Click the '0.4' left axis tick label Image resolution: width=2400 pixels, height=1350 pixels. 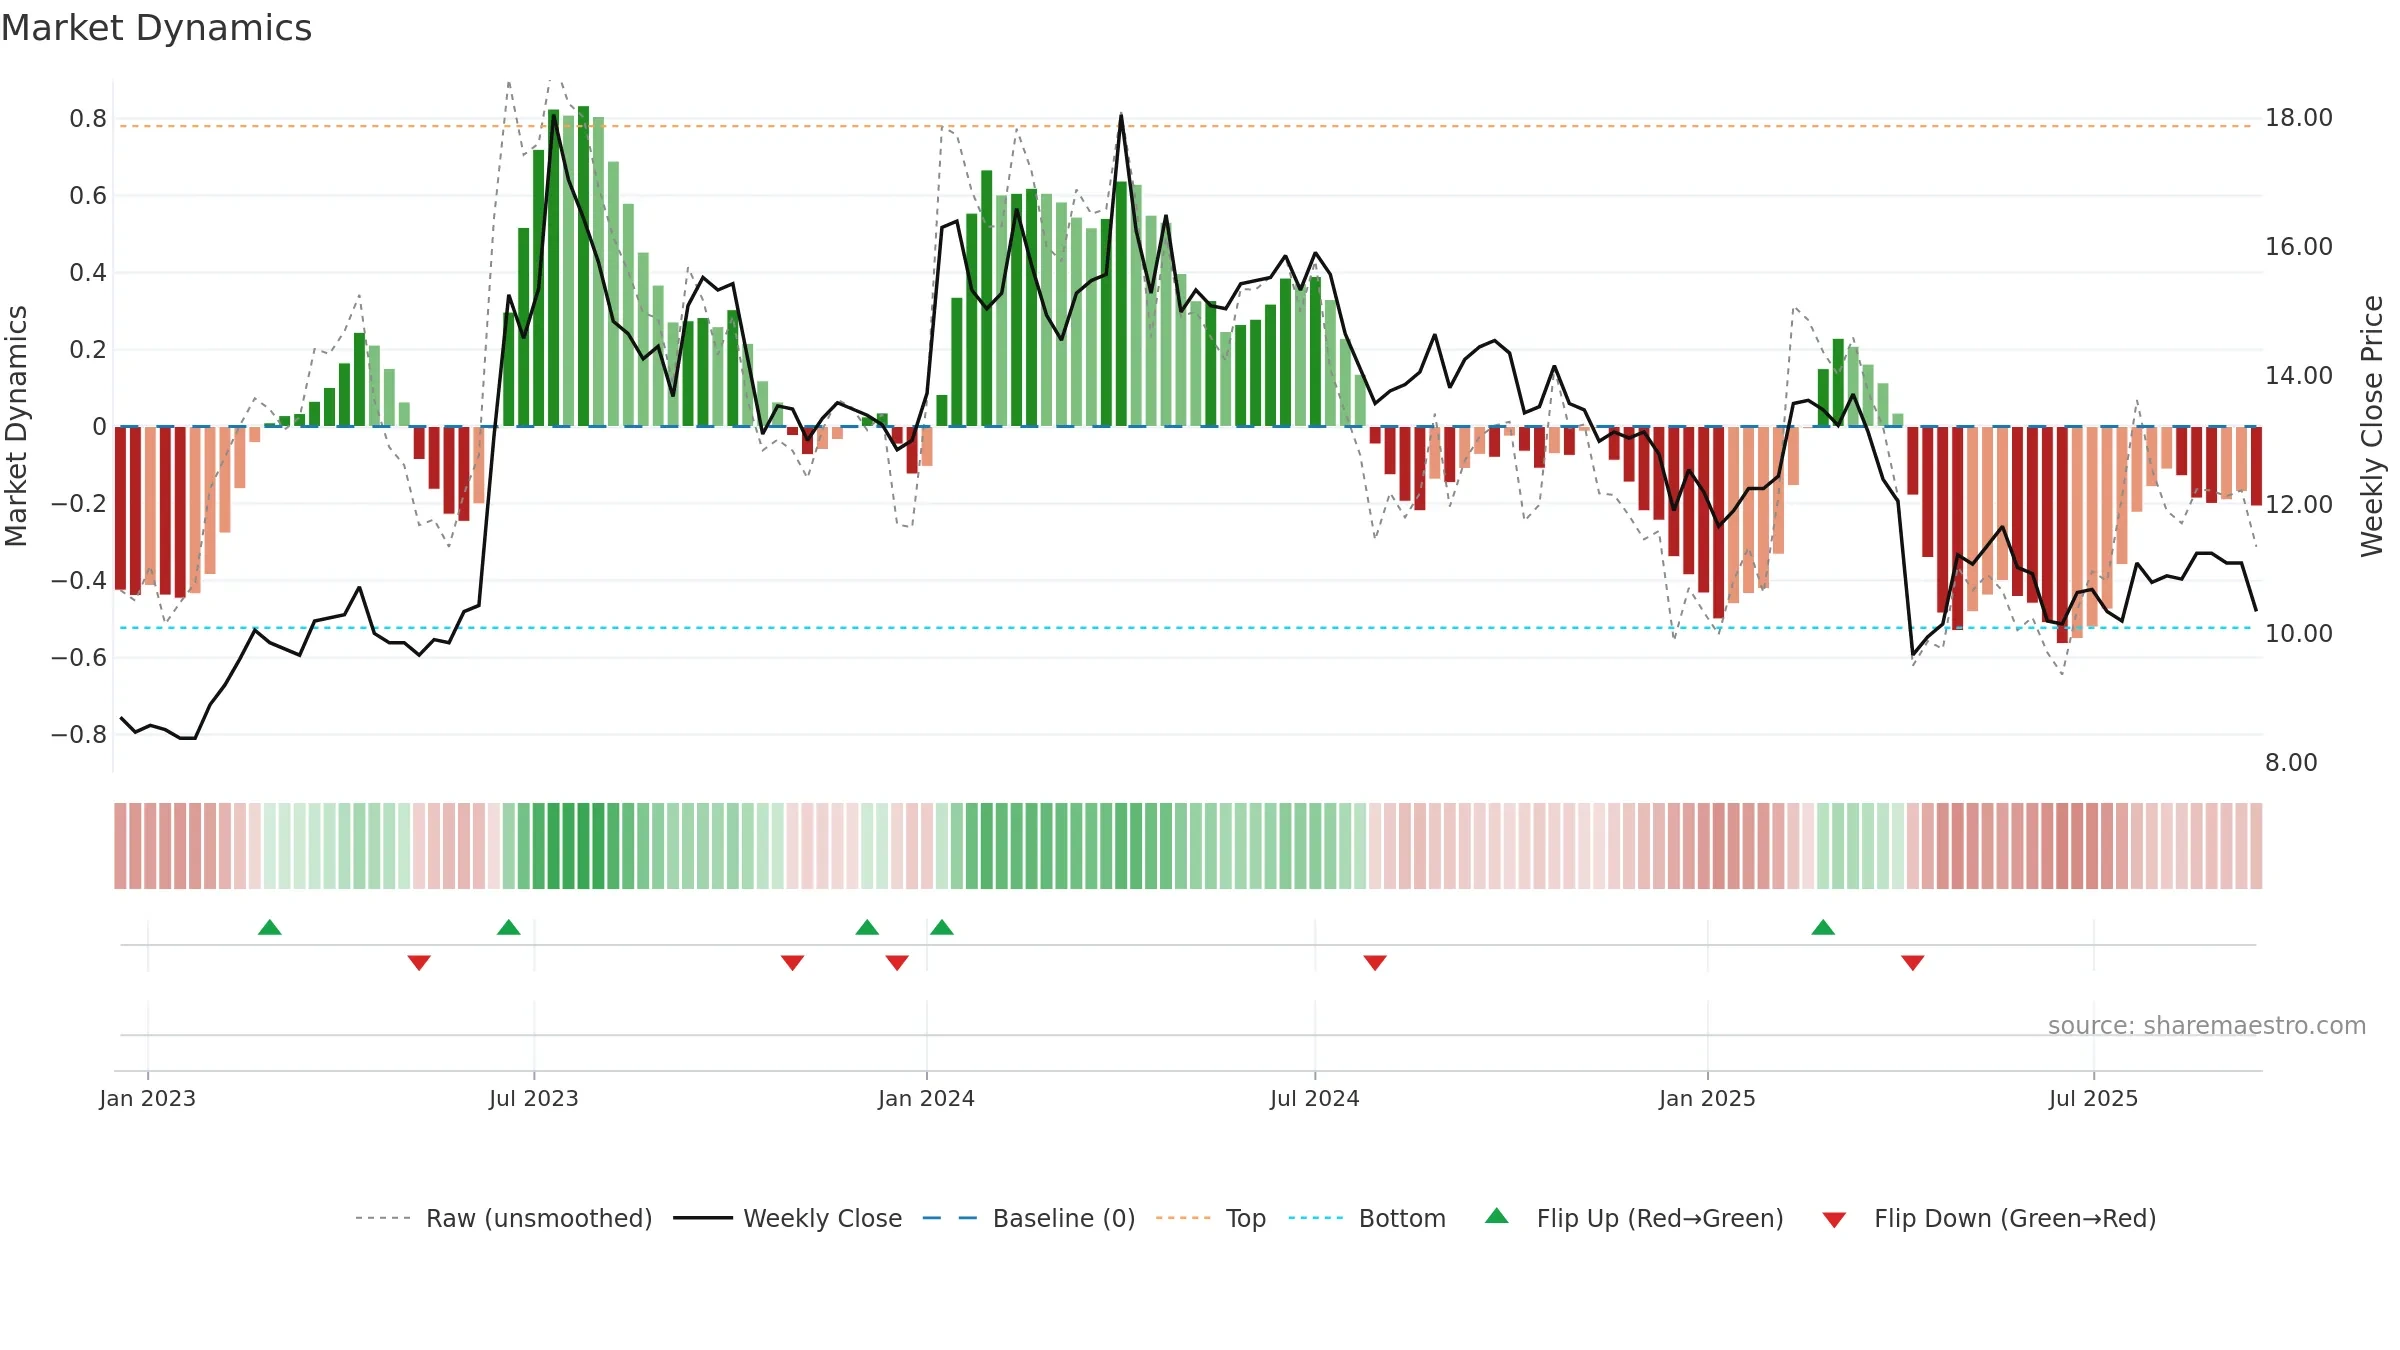[x=88, y=273]
